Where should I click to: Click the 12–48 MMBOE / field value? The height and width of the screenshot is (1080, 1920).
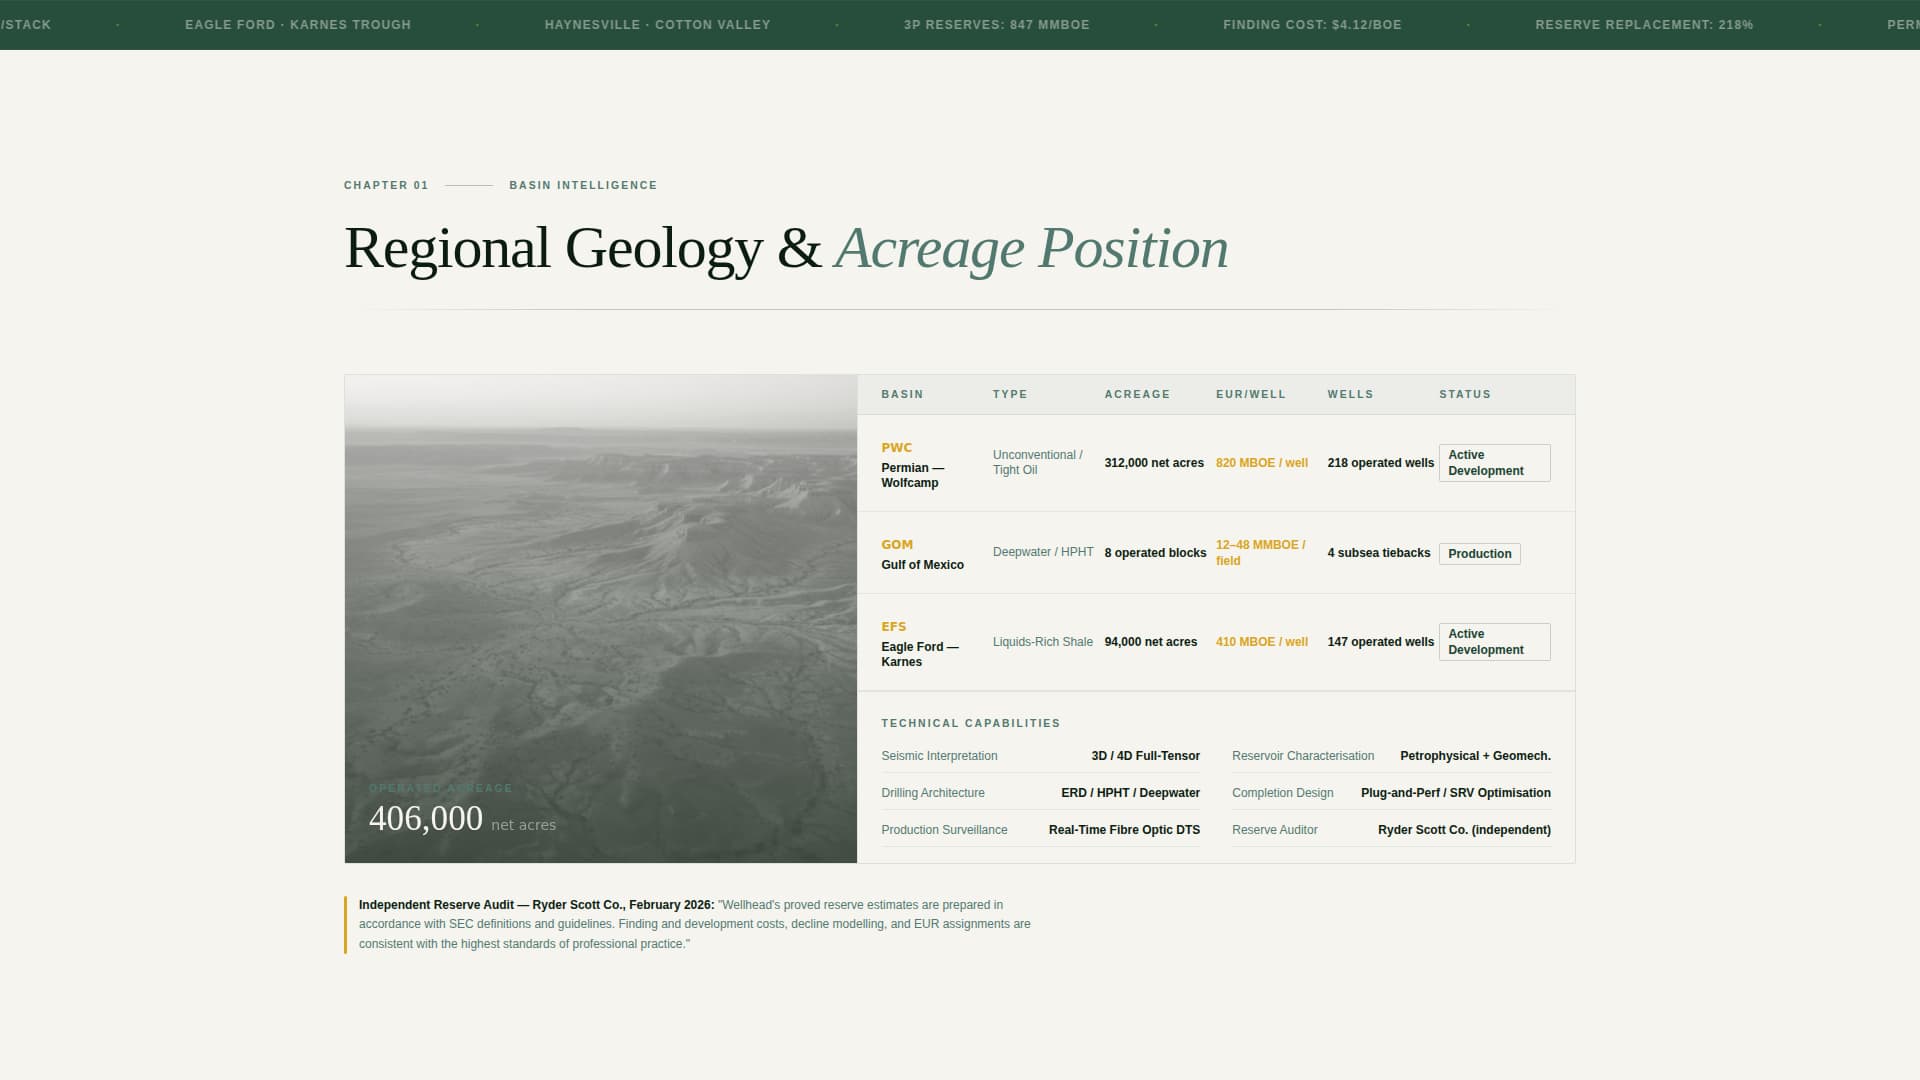click(1261, 553)
